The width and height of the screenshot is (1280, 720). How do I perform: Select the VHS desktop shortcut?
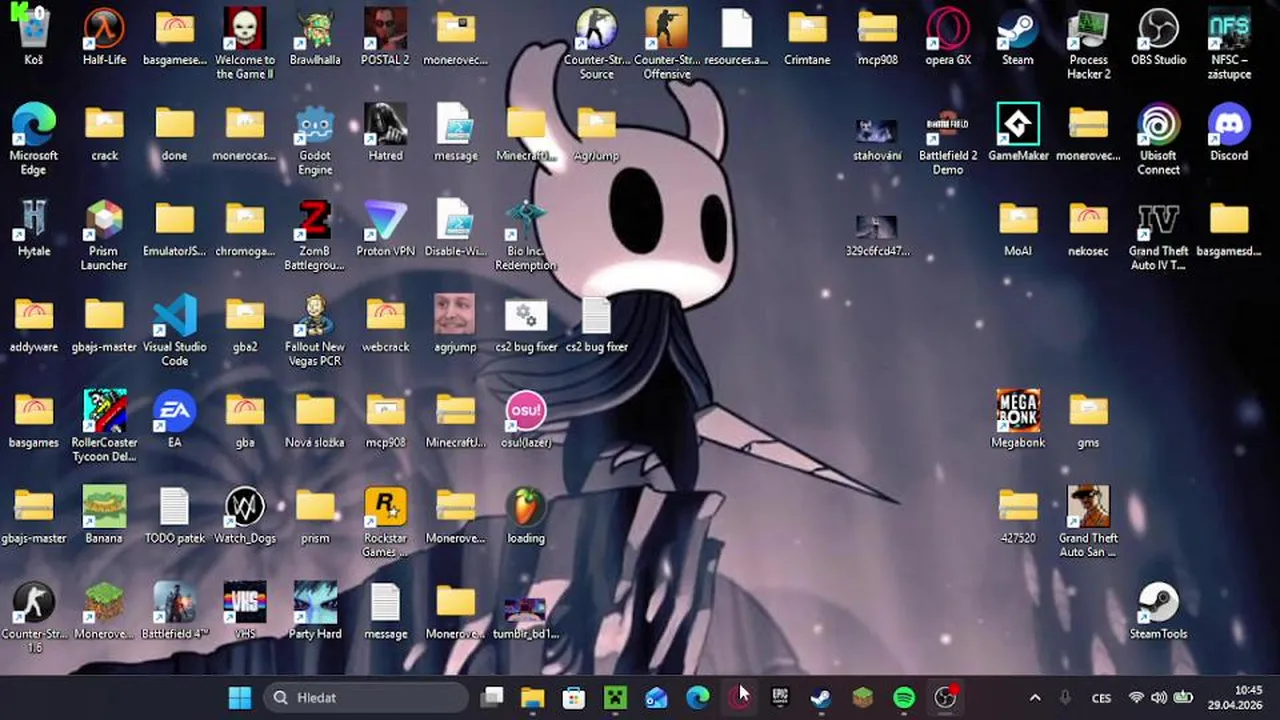click(245, 611)
